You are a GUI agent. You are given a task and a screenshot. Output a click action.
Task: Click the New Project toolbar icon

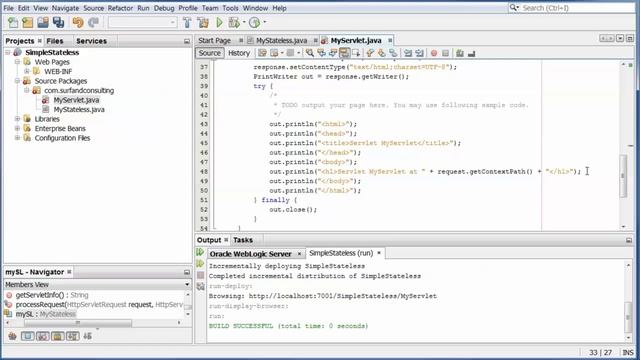pos(28,22)
